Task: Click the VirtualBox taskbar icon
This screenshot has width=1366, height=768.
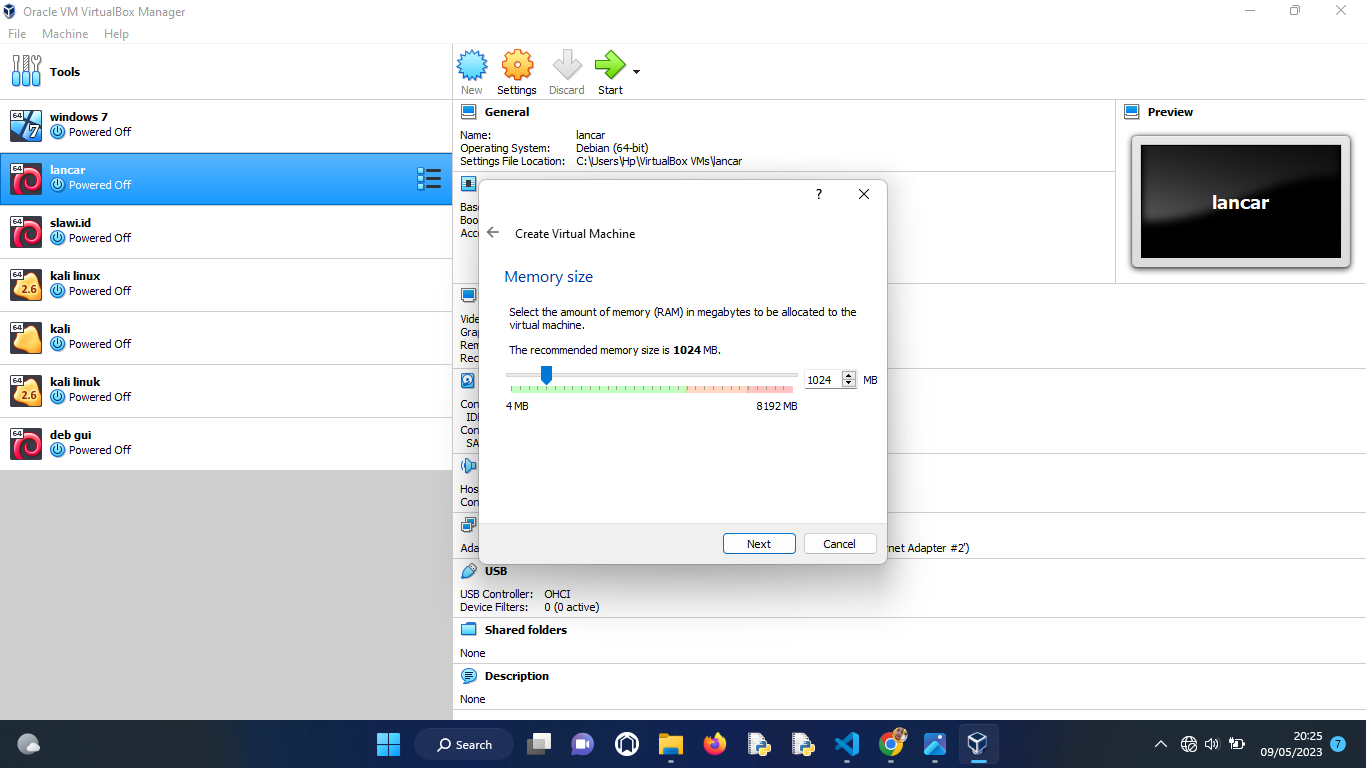Action: pos(978,744)
